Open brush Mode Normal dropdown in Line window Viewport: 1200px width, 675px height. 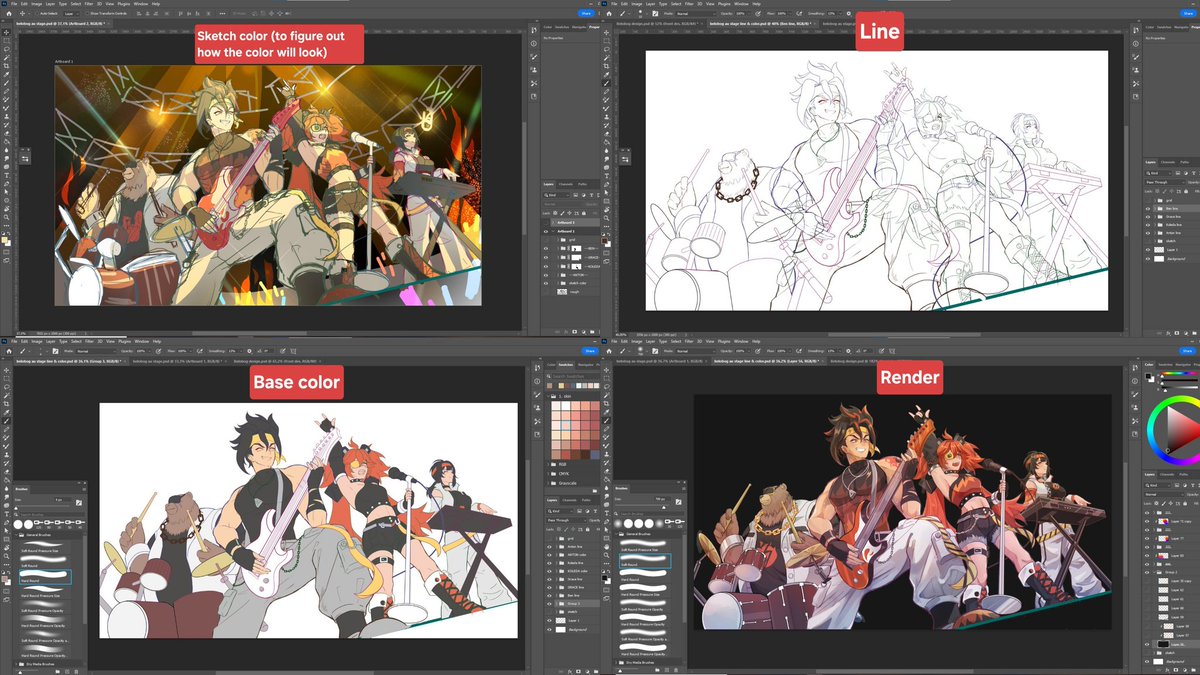click(697, 14)
